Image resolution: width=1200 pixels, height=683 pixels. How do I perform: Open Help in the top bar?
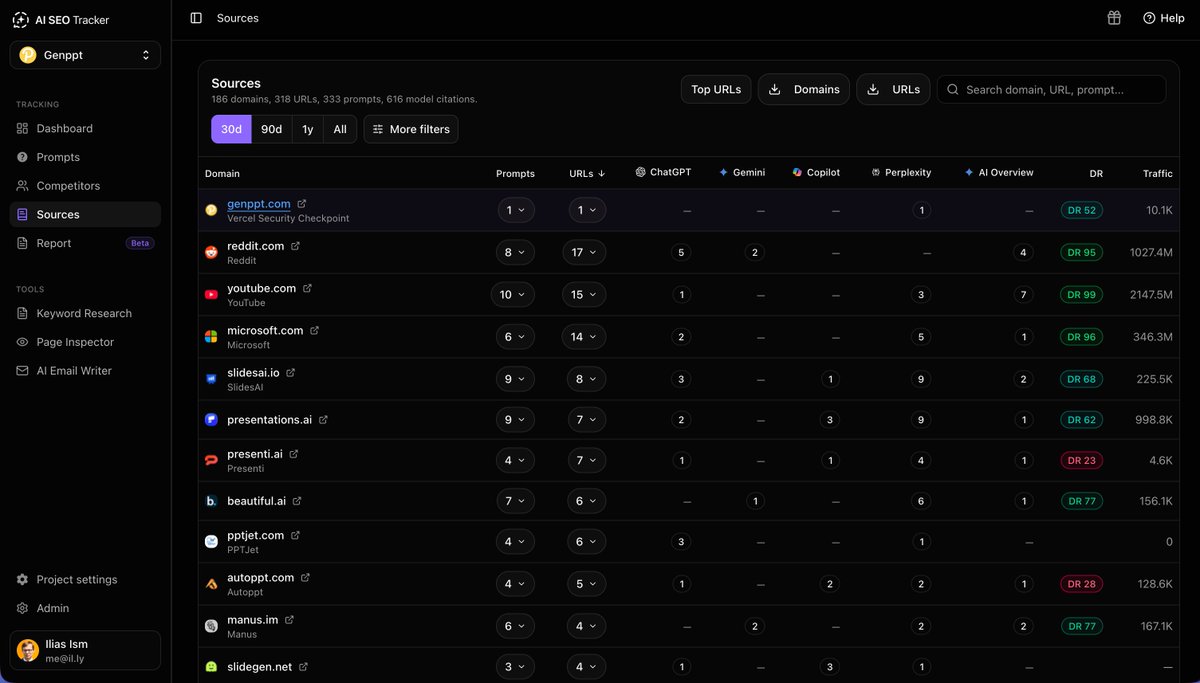click(x=1164, y=18)
